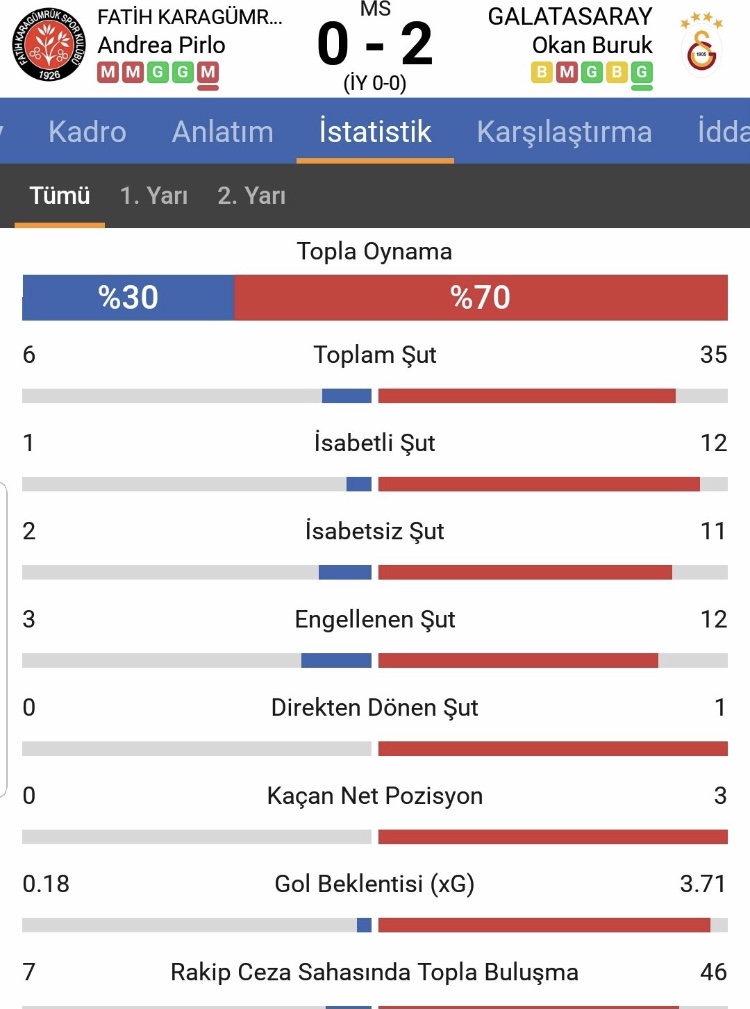Open manager Andrea Pirlo link

161,45
